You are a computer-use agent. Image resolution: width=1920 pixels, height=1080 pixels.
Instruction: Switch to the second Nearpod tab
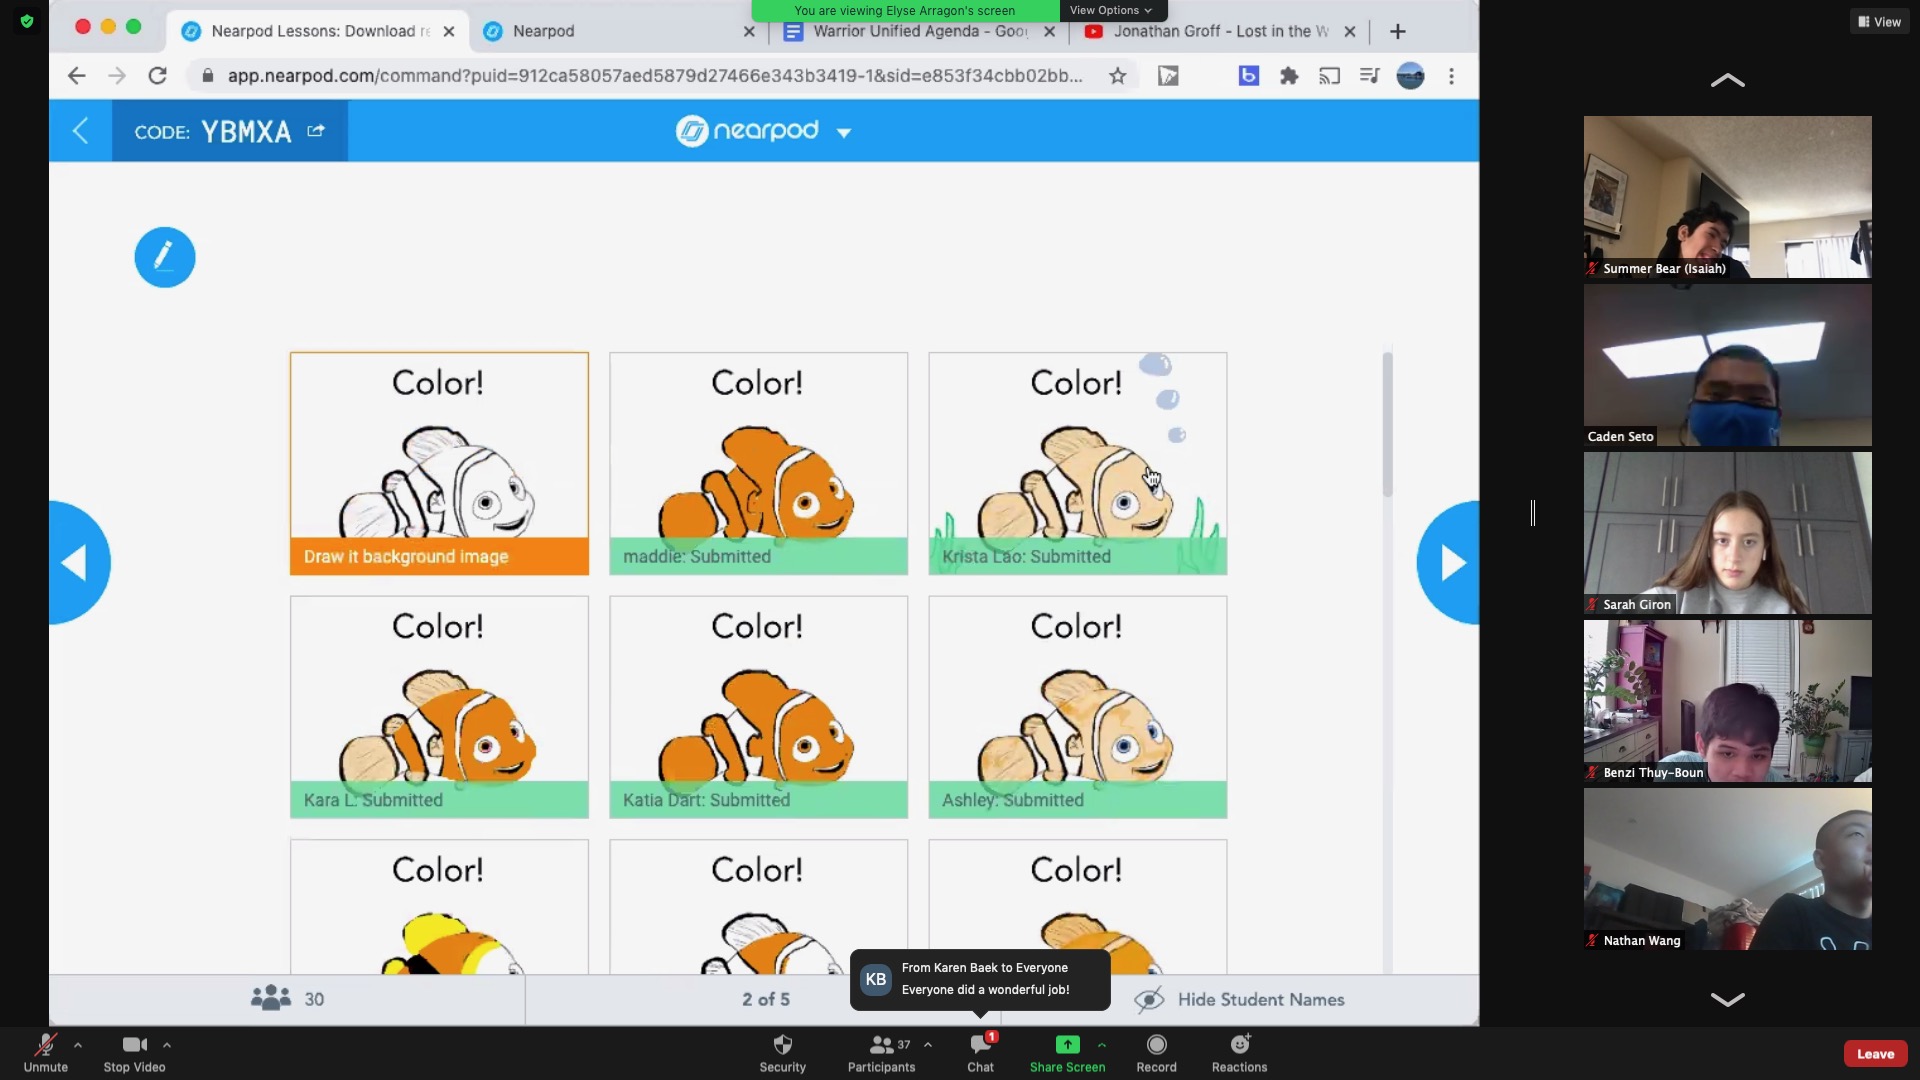(618, 31)
